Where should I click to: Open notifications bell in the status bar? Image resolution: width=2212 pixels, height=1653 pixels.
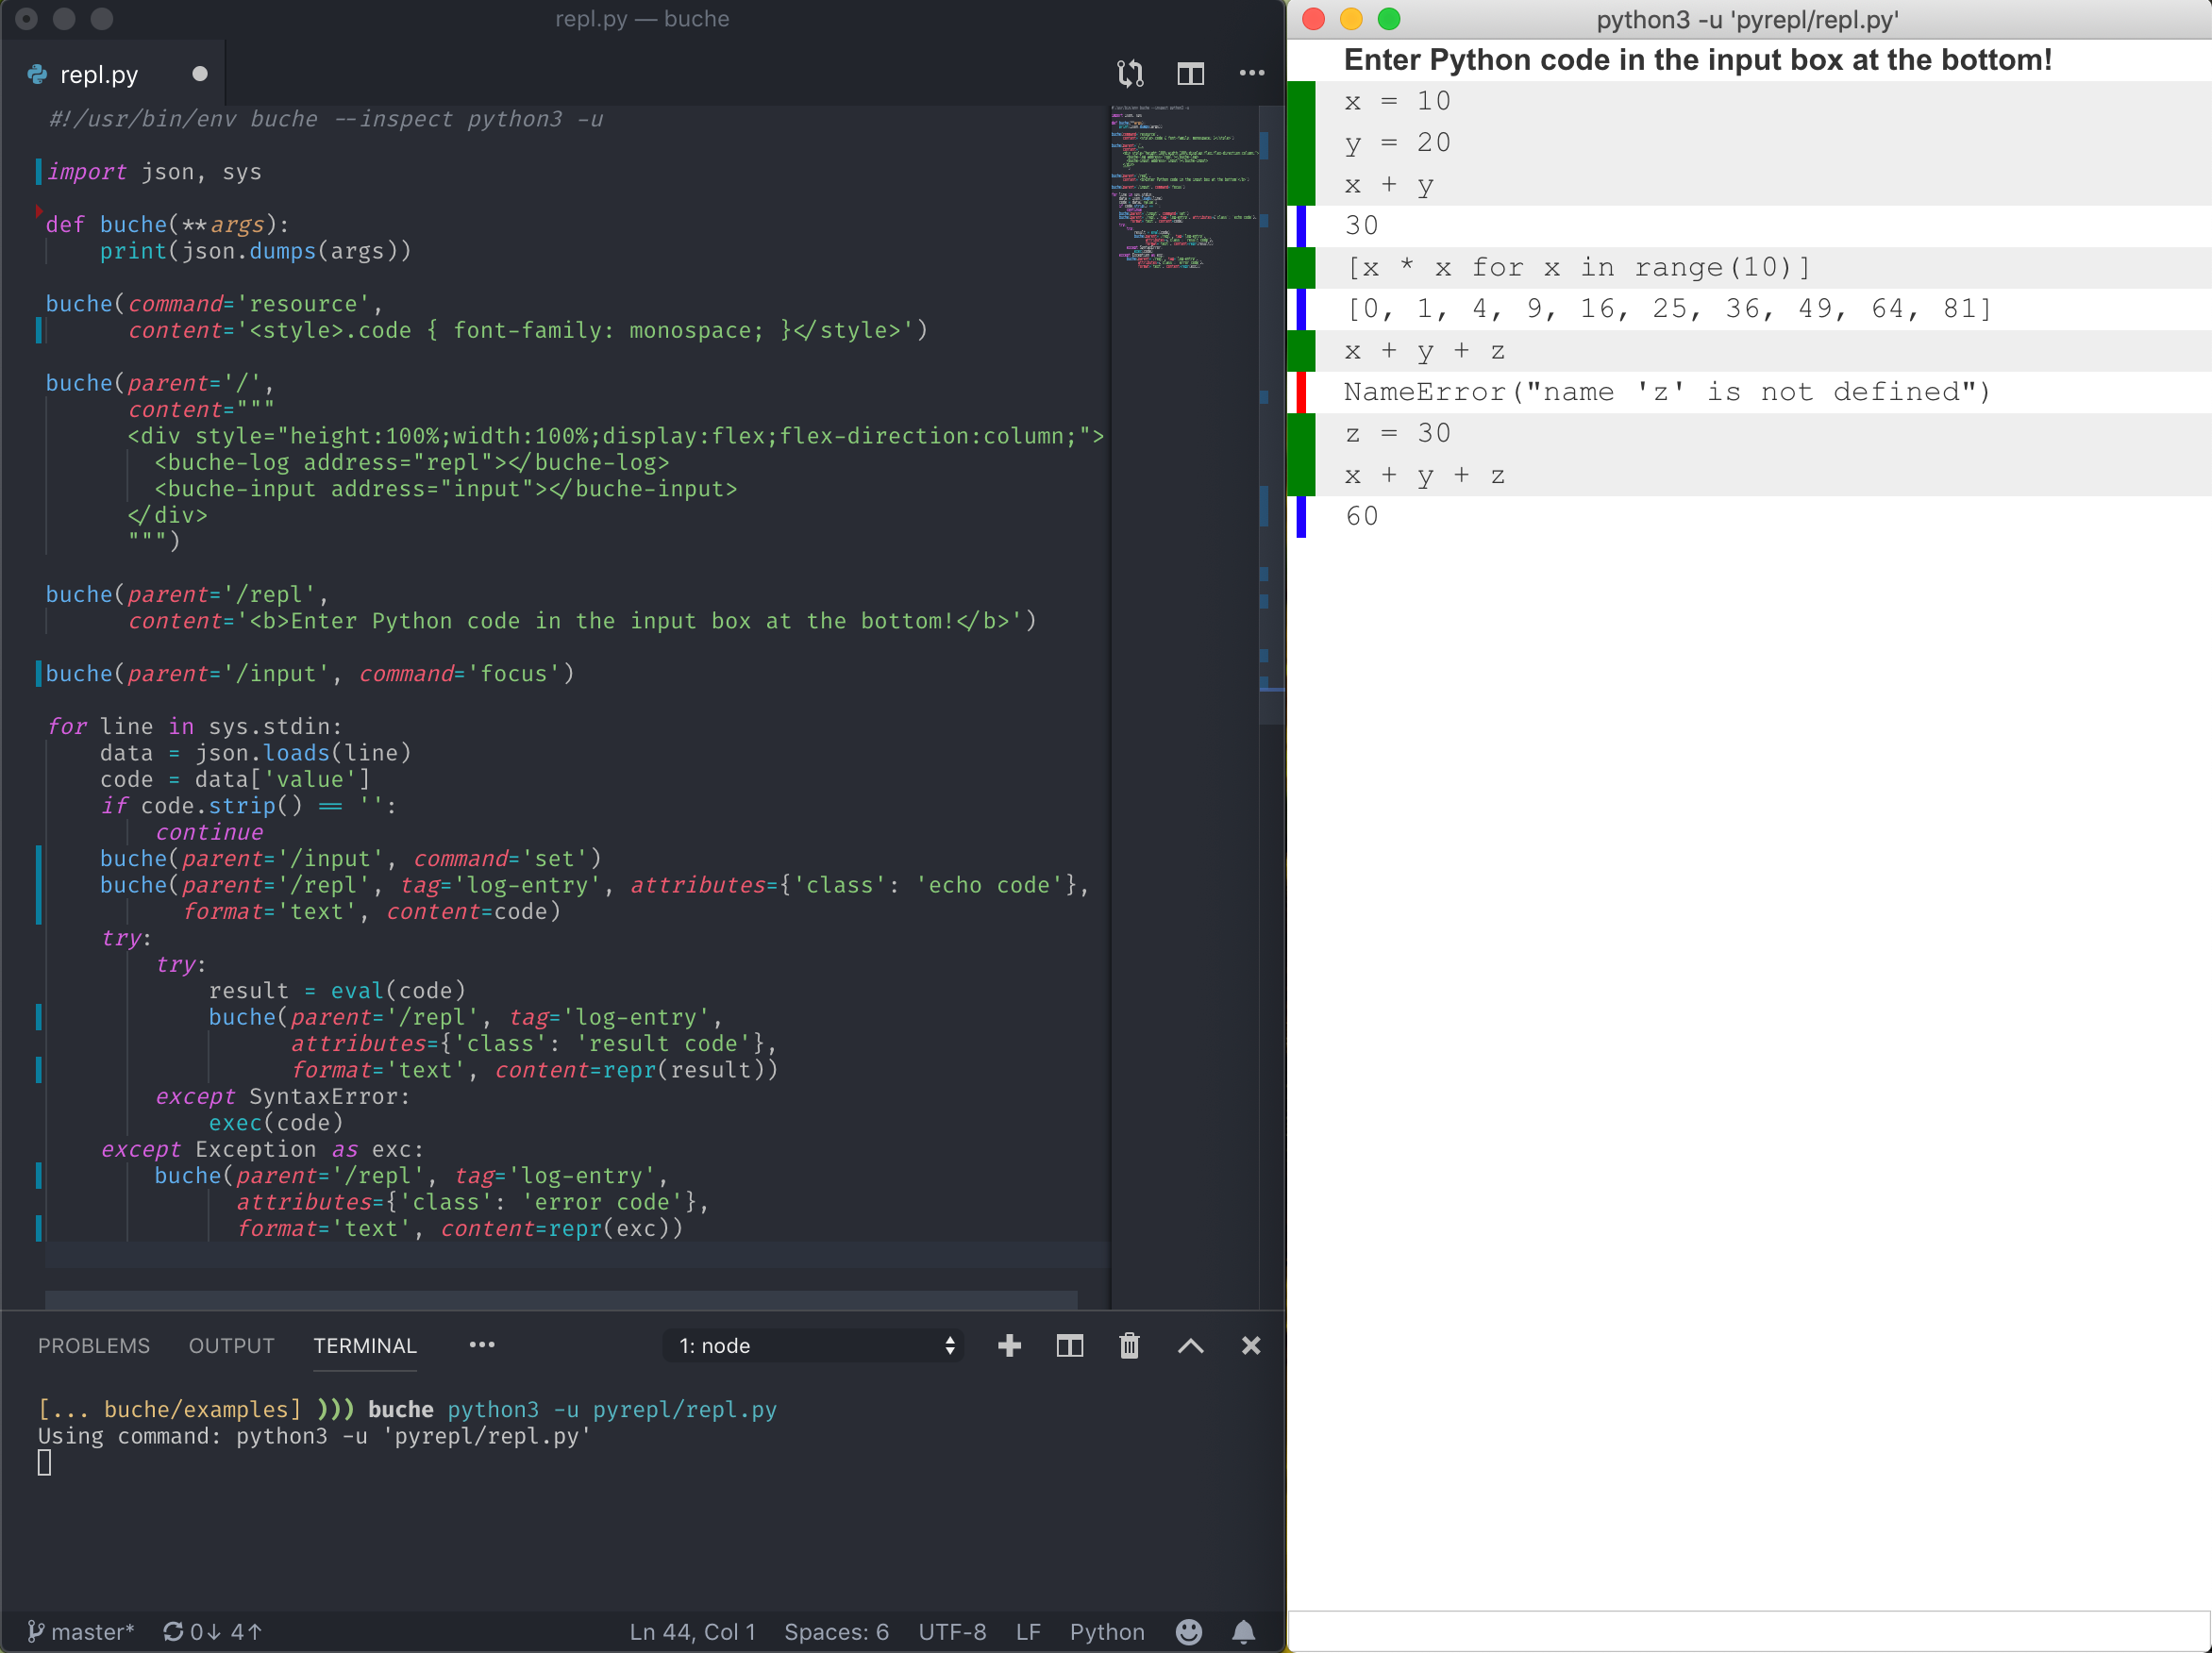[x=1243, y=1632]
